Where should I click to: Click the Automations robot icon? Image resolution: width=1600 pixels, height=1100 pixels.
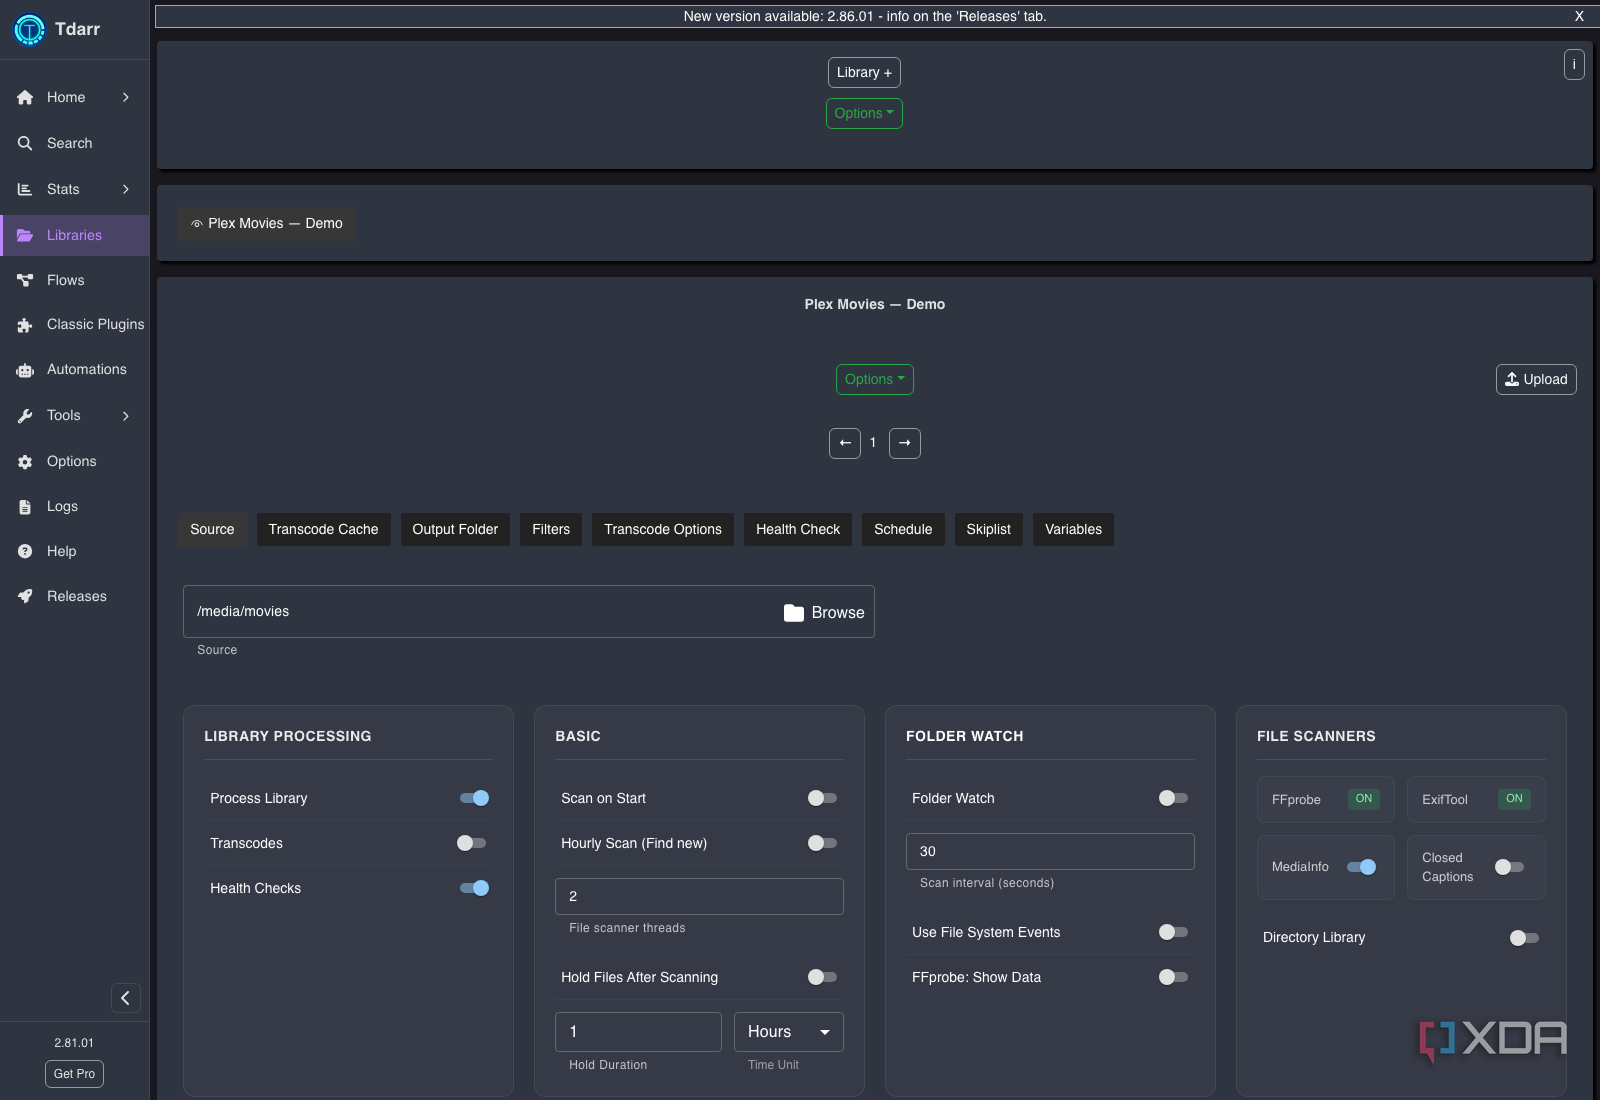click(25, 370)
